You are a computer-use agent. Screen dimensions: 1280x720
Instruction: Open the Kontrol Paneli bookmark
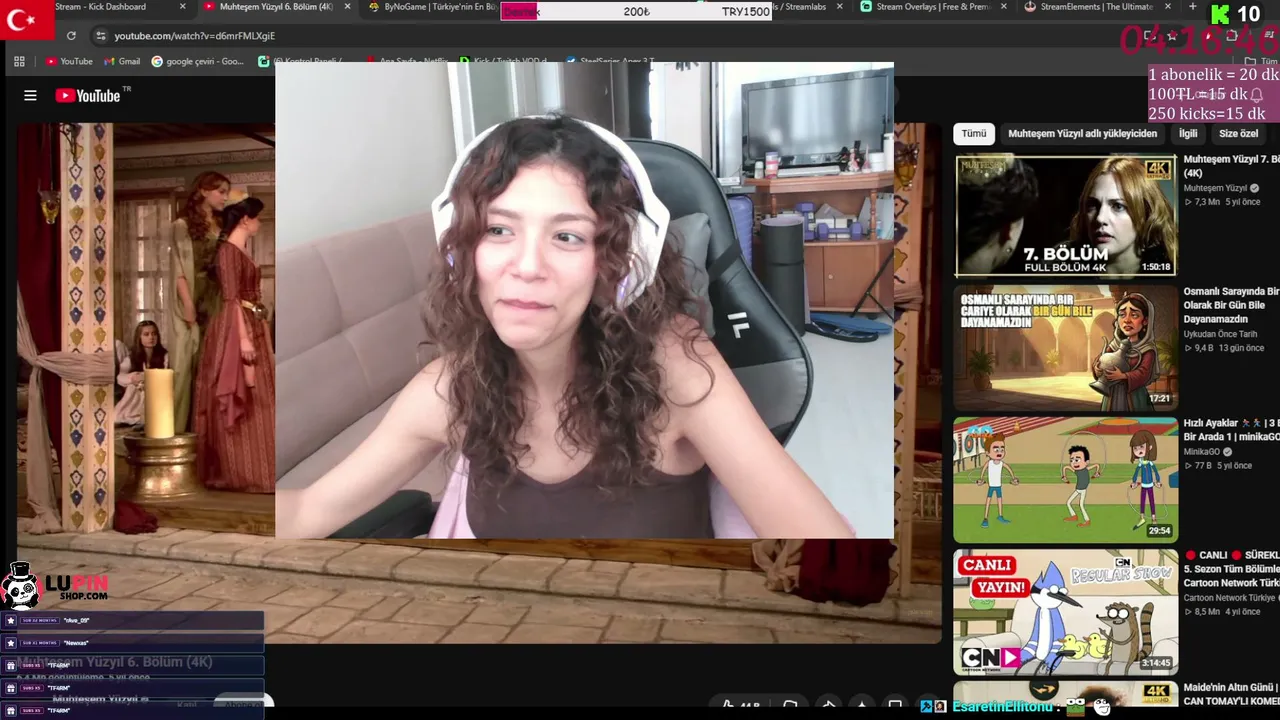tap(300, 61)
